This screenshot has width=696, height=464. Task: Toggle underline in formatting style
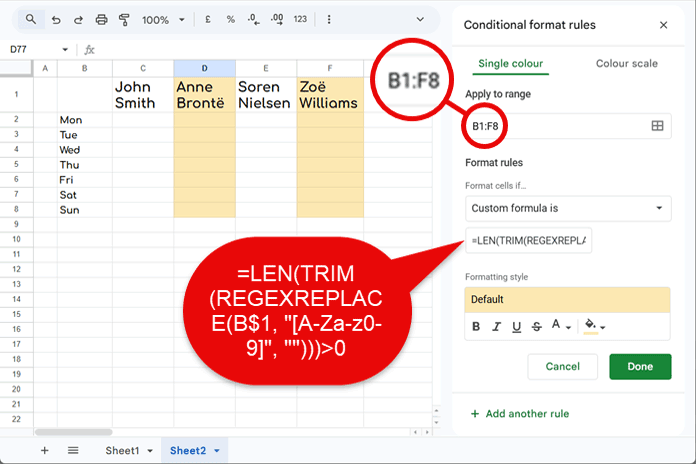click(x=516, y=327)
